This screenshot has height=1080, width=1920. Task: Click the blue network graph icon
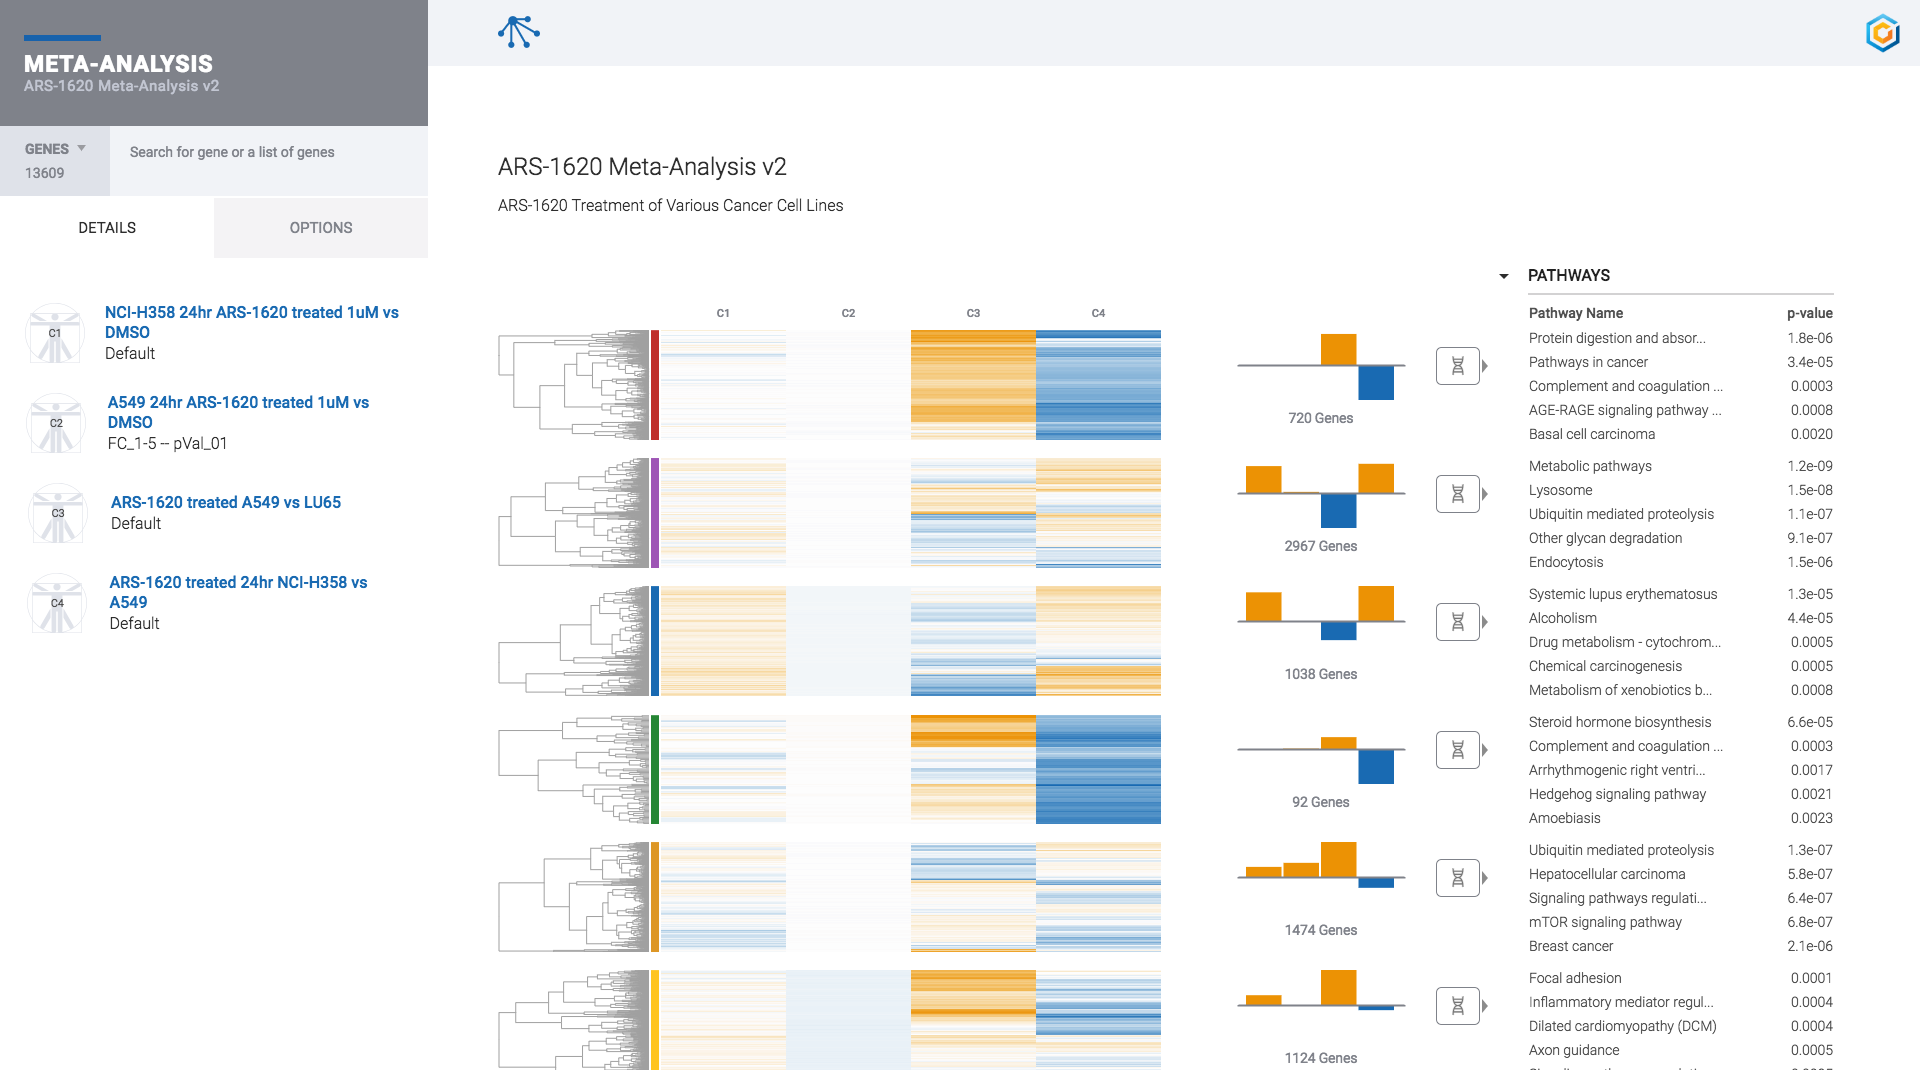click(518, 32)
